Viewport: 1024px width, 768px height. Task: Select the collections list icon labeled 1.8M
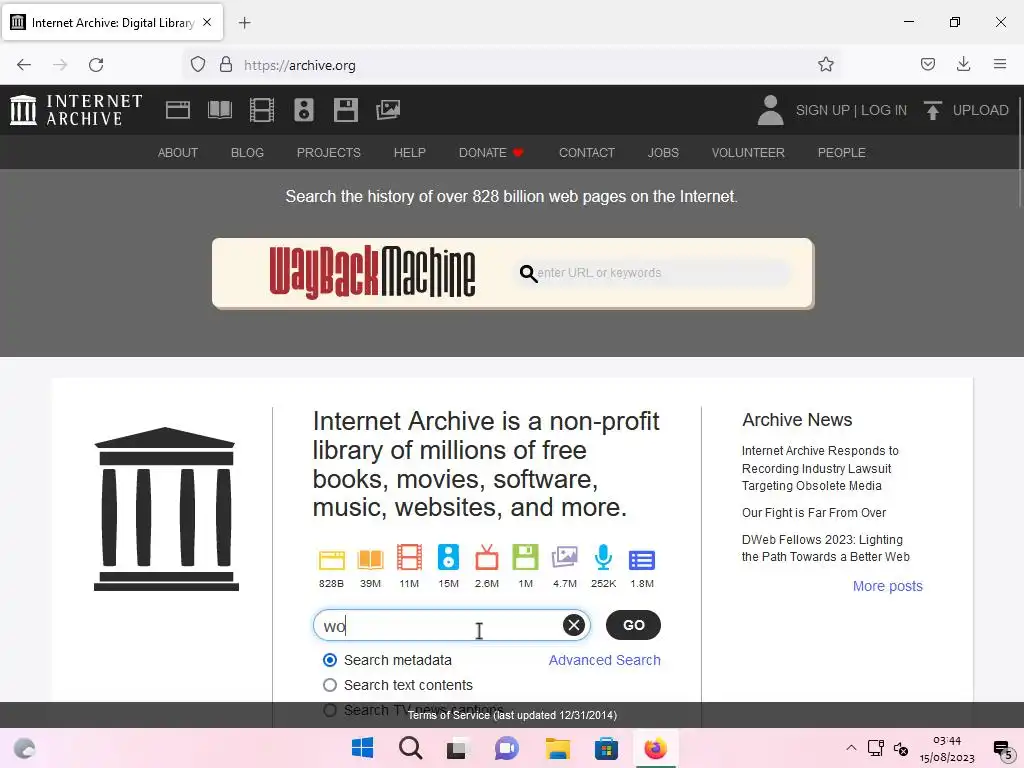pyautogui.click(x=642, y=560)
